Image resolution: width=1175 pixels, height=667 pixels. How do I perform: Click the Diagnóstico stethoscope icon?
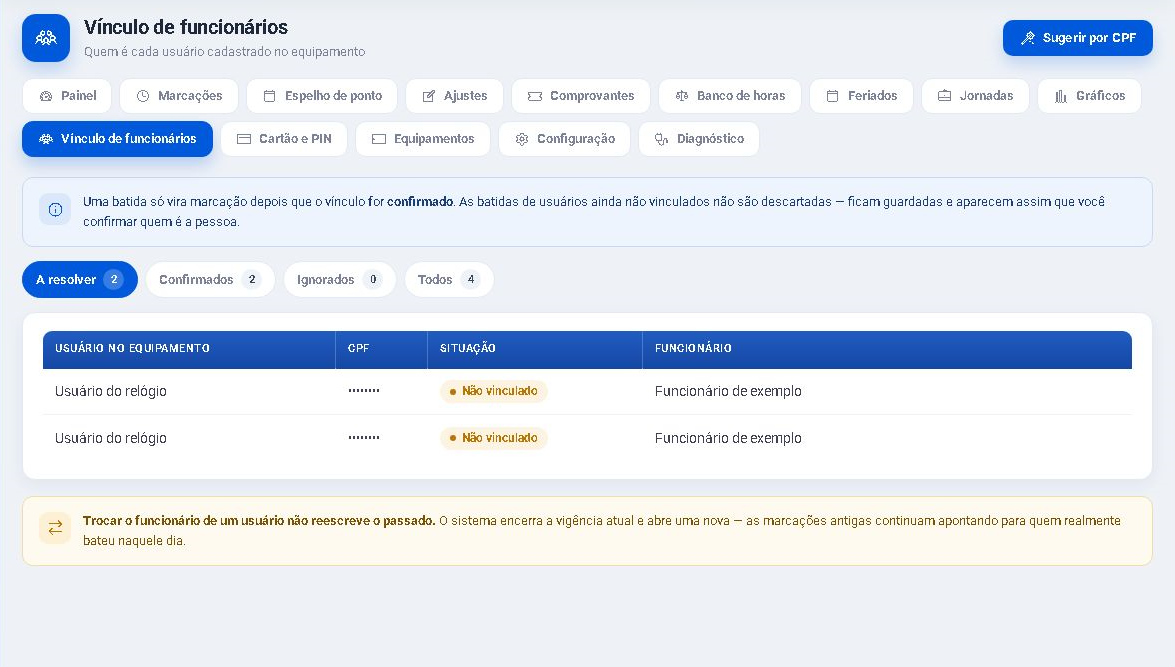pyautogui.click(x=661, y=139)
